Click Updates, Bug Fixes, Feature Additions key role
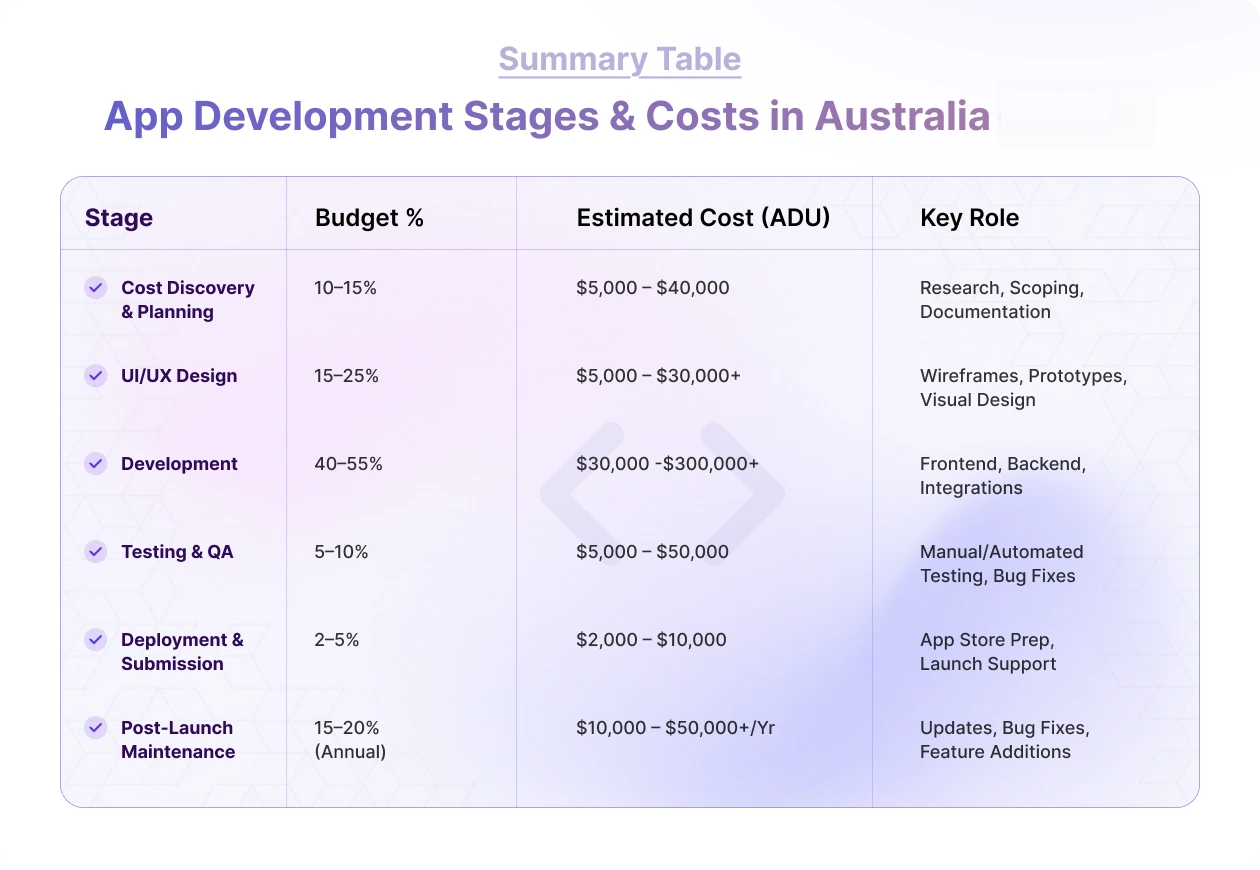Viewport: 1260px width, 870px height. 1005,740
